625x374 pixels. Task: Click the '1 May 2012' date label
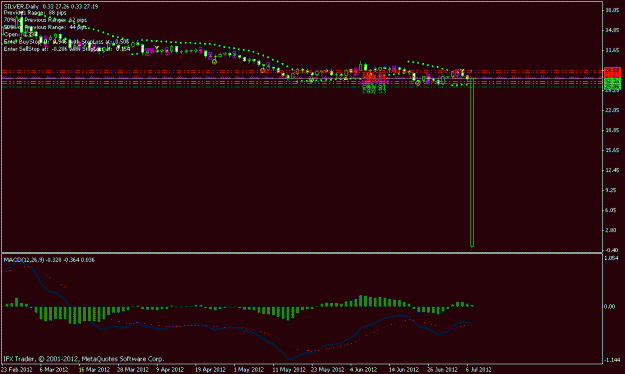click(248, 370)
